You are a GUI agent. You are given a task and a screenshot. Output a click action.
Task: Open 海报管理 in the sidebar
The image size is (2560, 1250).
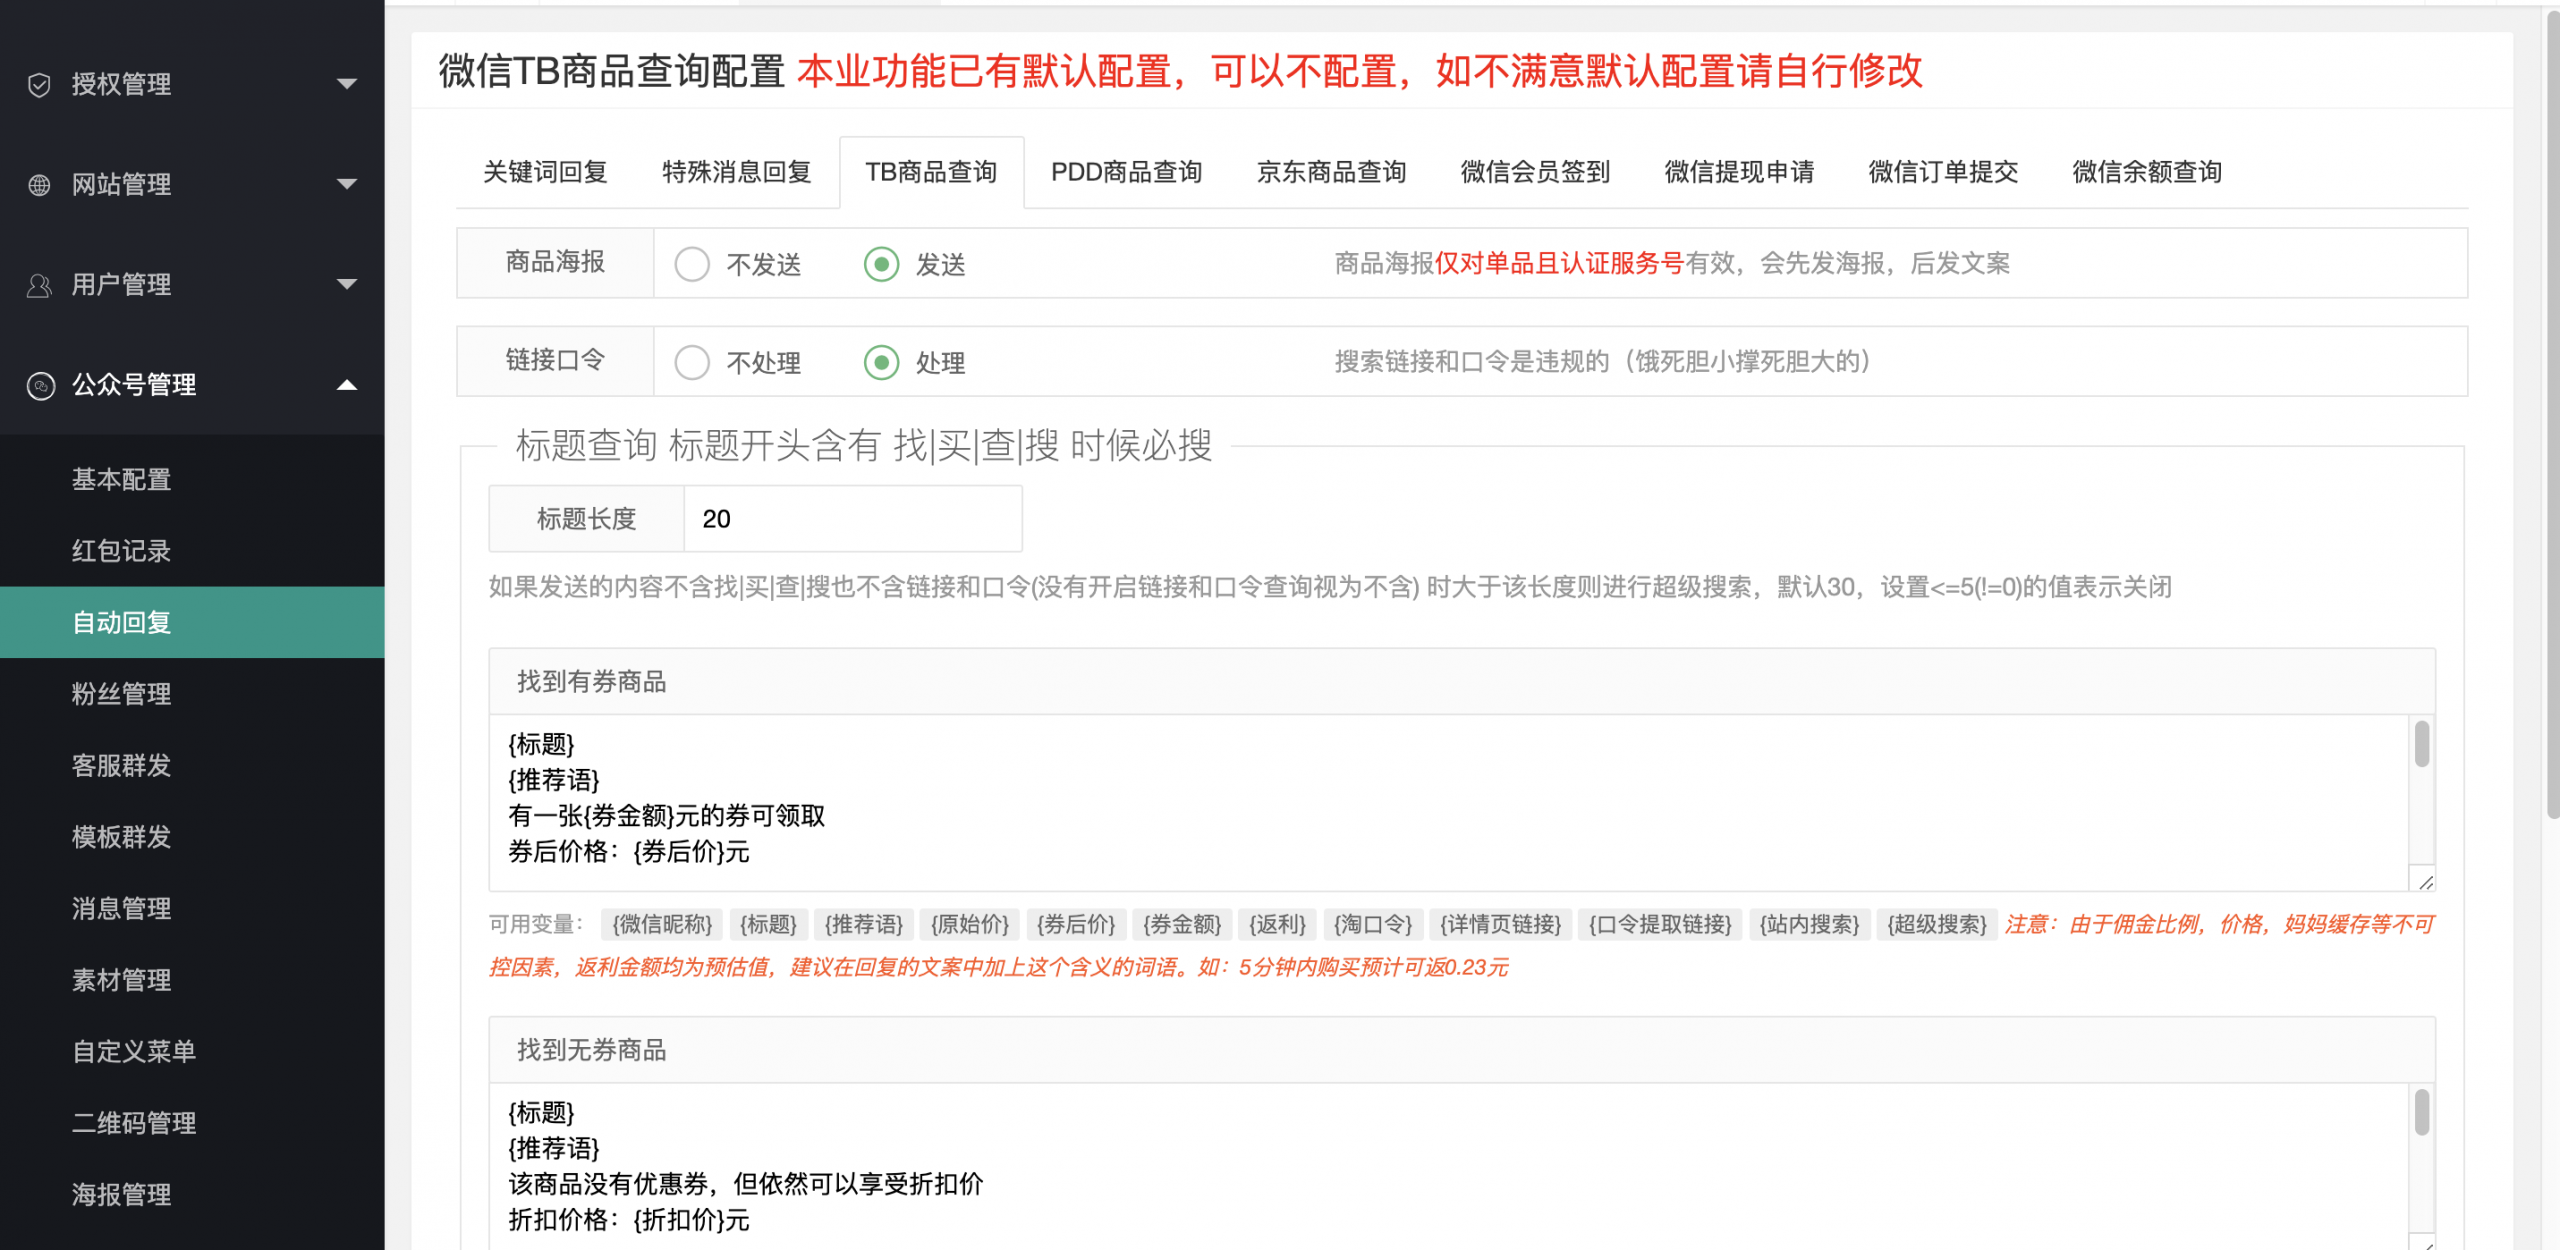[x=192, y=1194]
